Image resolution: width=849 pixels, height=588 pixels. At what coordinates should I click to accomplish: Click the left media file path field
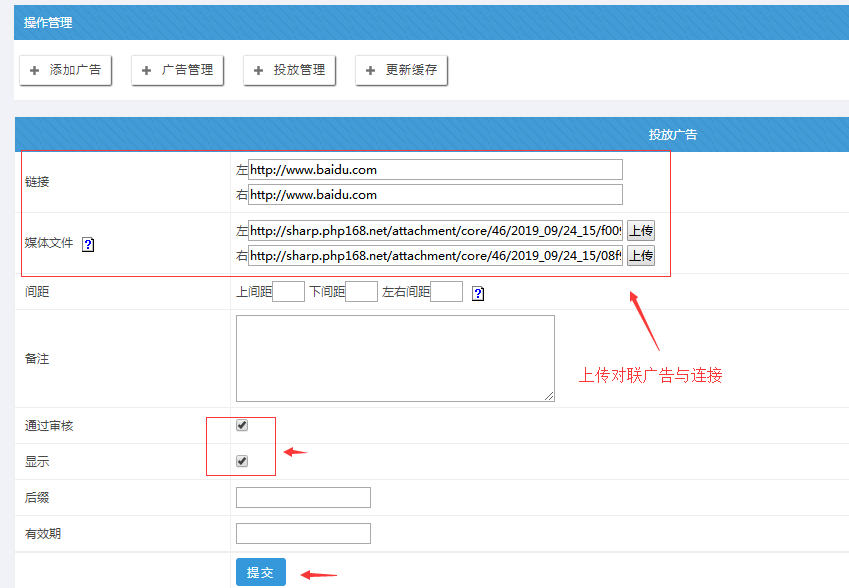[435, 231]
